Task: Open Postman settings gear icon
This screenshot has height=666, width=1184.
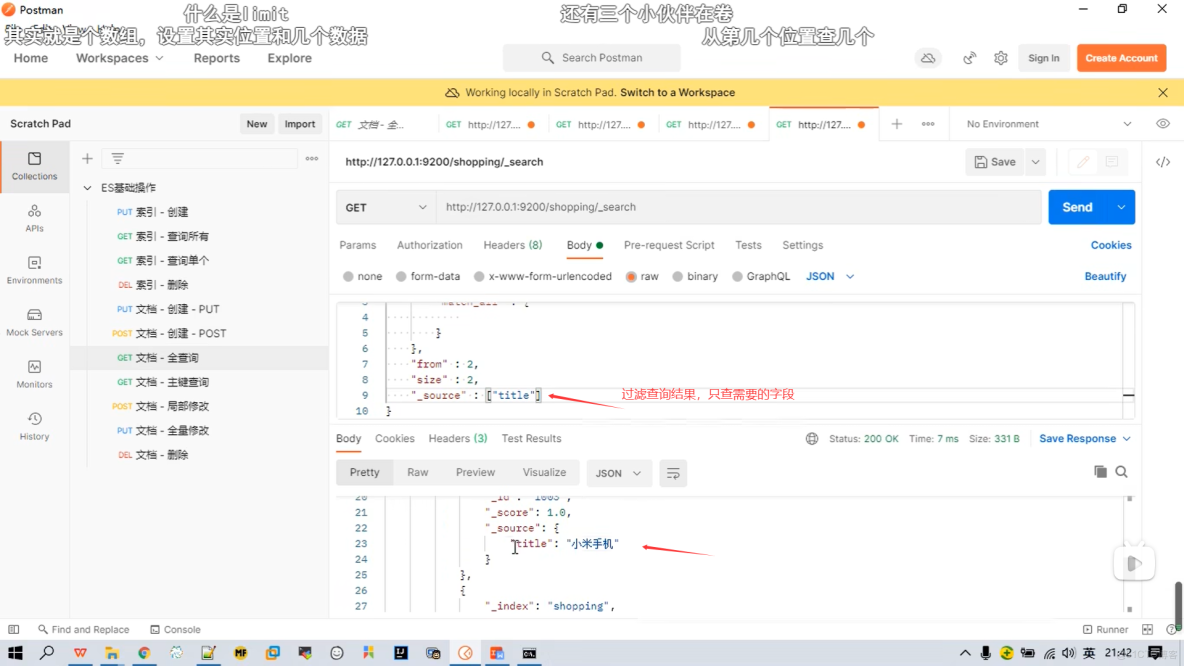Action: coord(1001,58)
